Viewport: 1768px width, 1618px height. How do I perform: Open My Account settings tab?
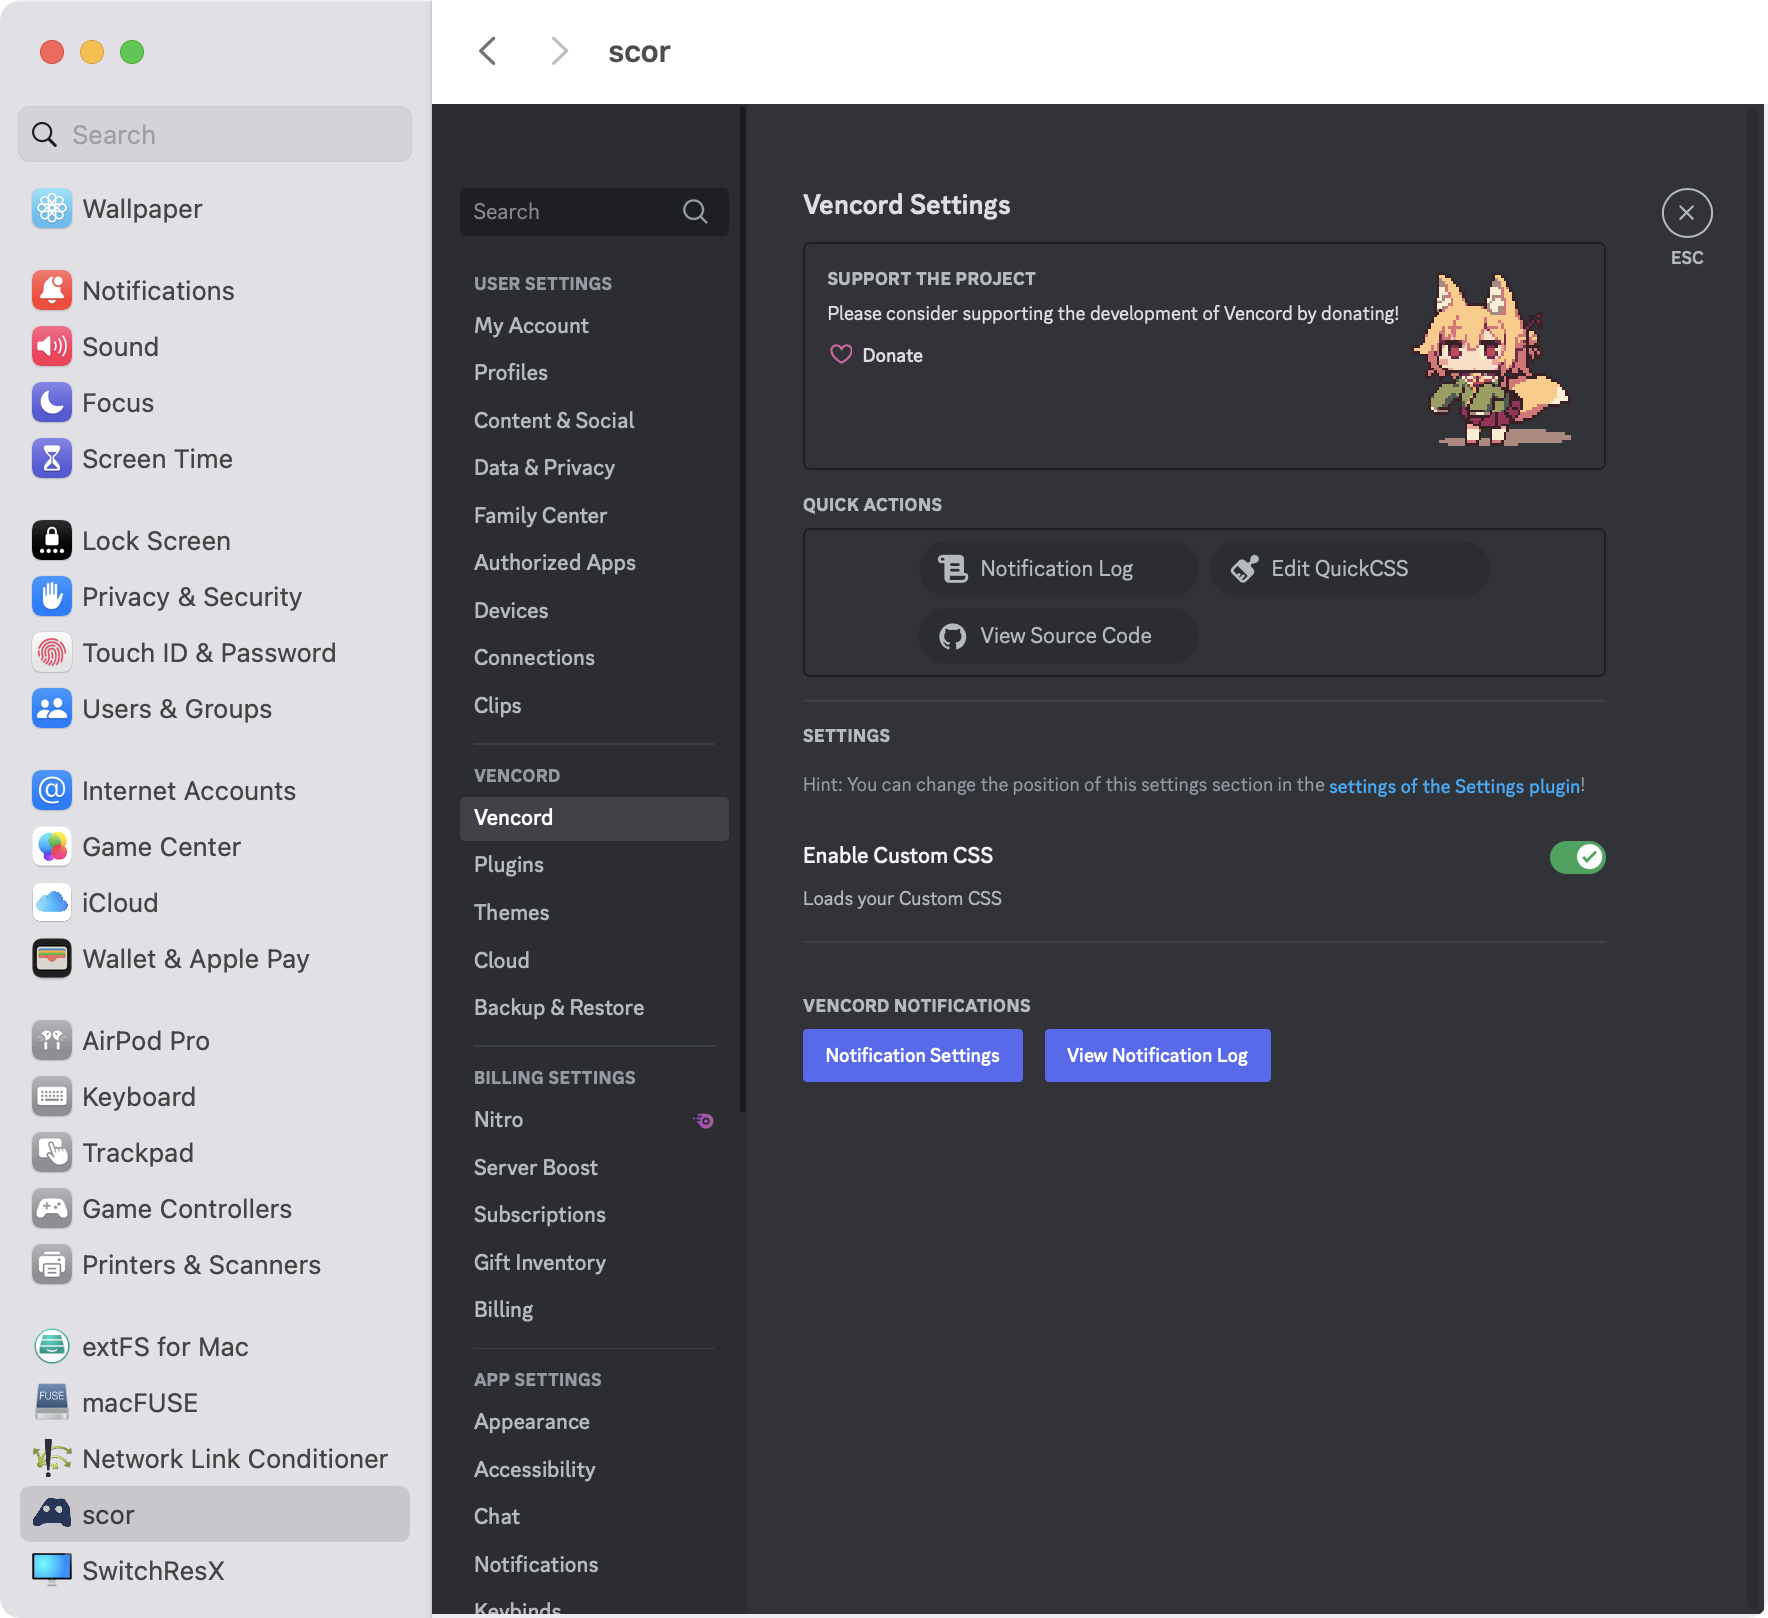[x=594, y=326]
